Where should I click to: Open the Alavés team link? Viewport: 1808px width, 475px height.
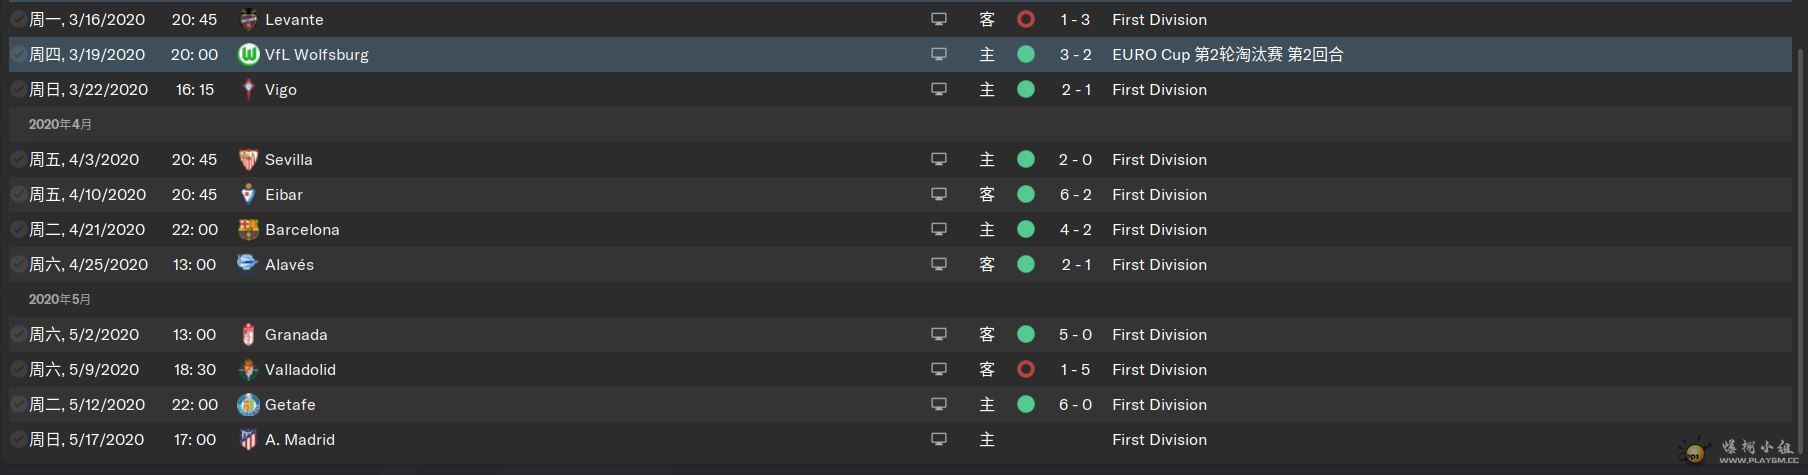tap(289, 264)
